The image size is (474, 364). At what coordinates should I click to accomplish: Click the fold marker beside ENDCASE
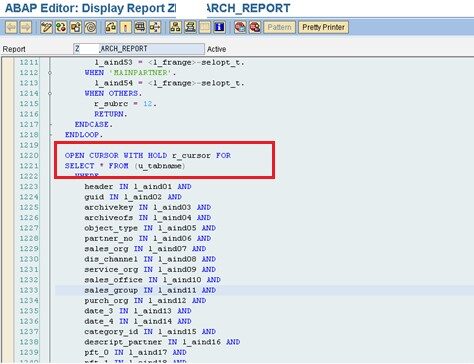point(50,124)
